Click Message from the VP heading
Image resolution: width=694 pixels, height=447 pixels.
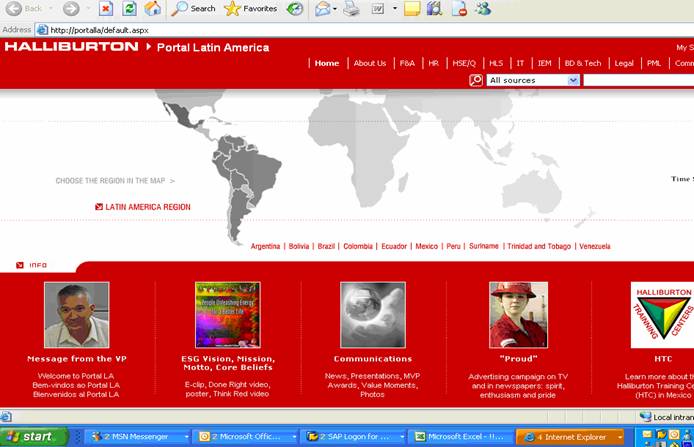click(77, 359)
